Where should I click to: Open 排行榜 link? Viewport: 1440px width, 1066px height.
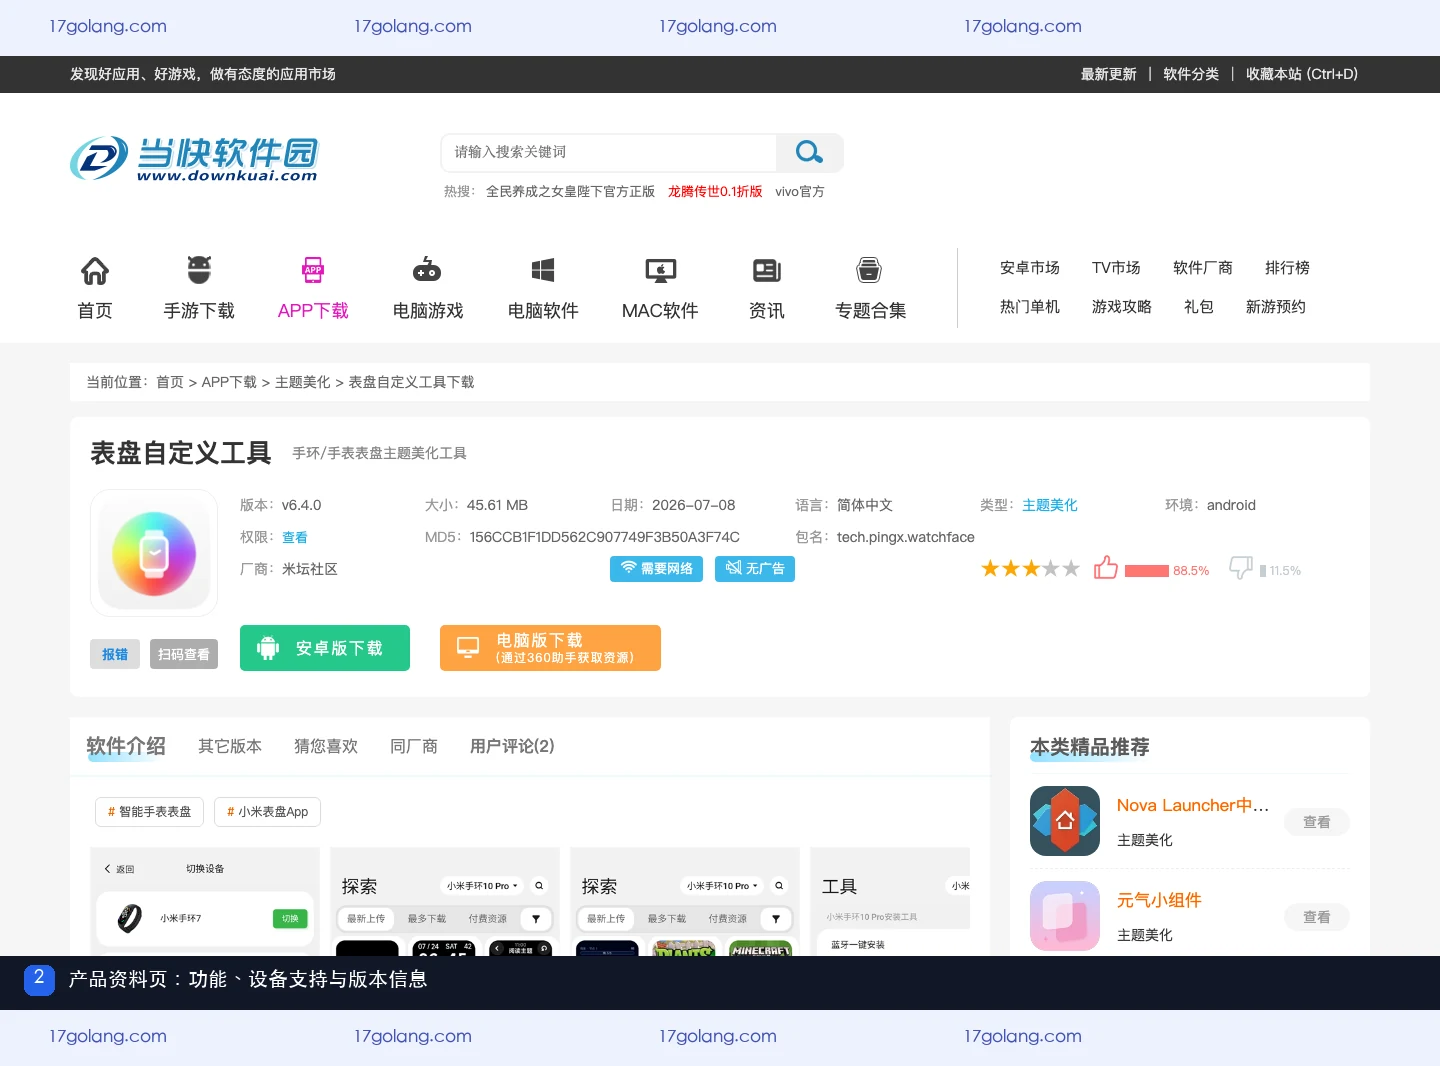(x=1287, y=268)
